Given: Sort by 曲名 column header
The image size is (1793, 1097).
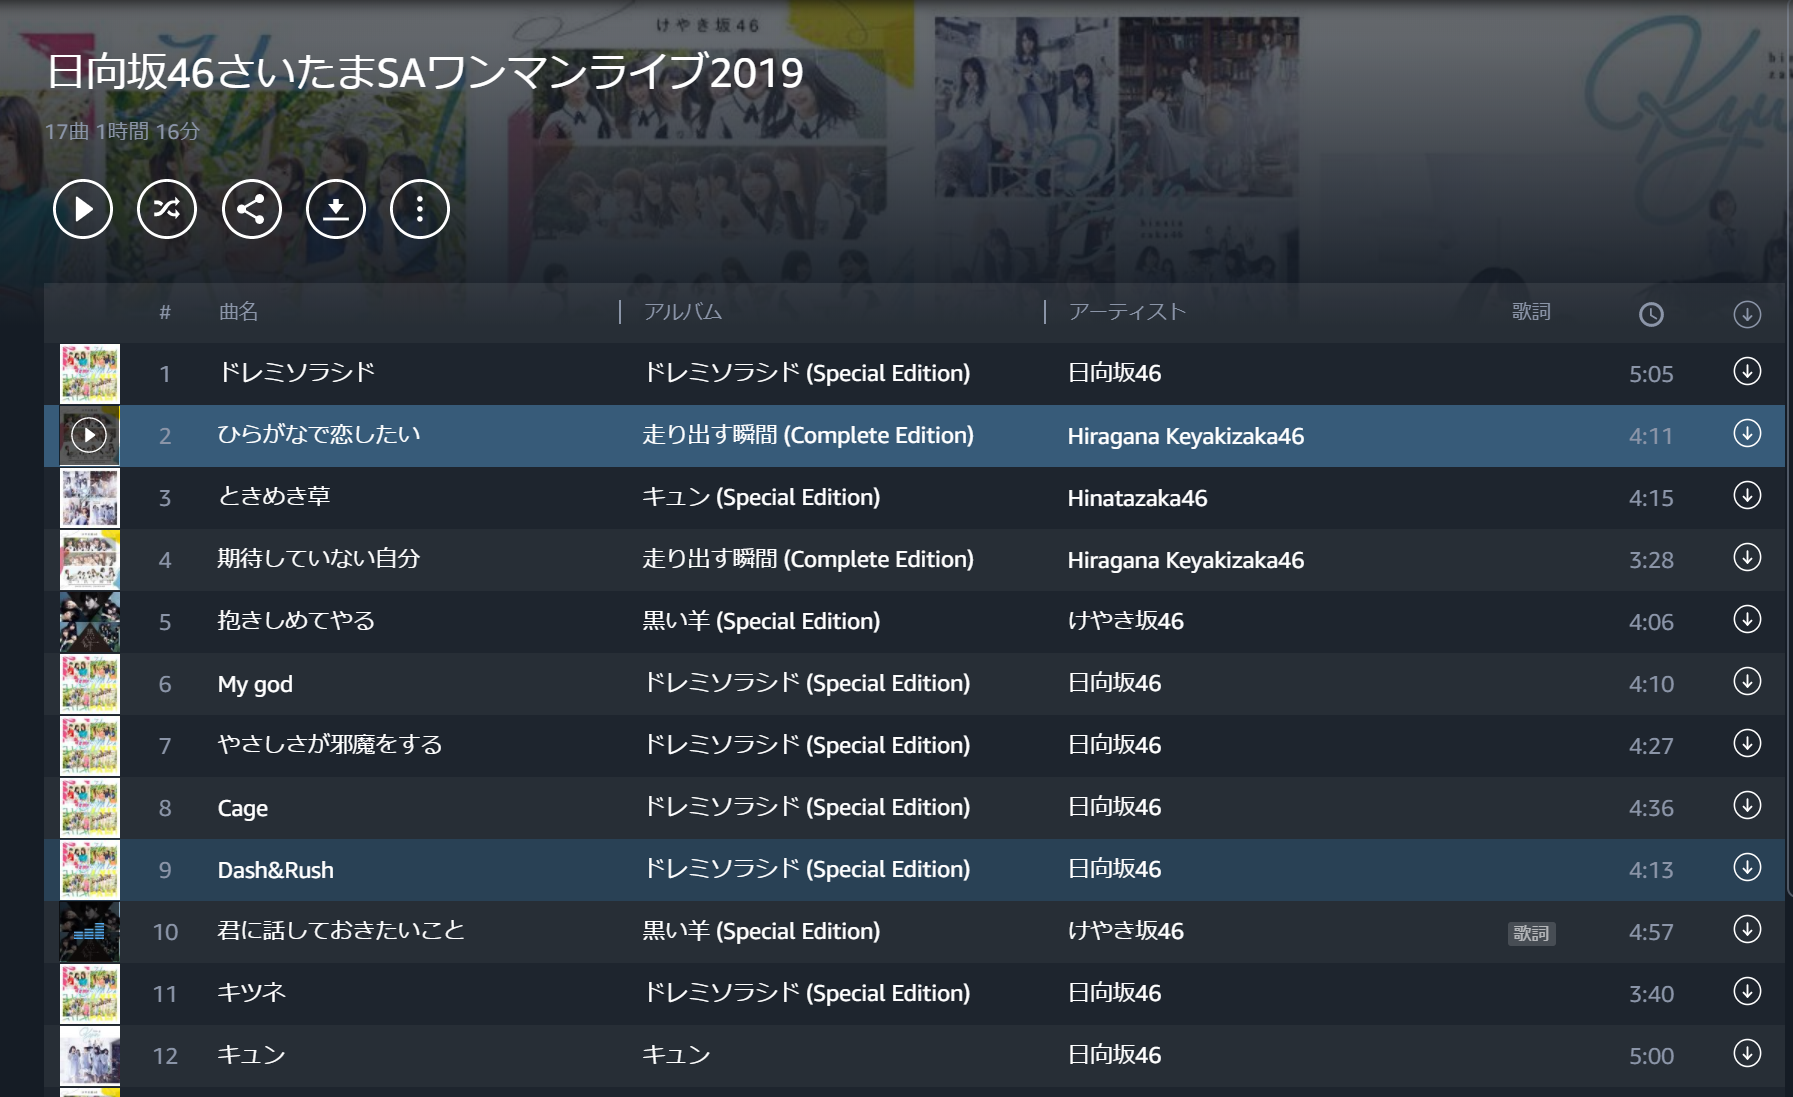Looking at the screenshot, I should tap(238, 312).
